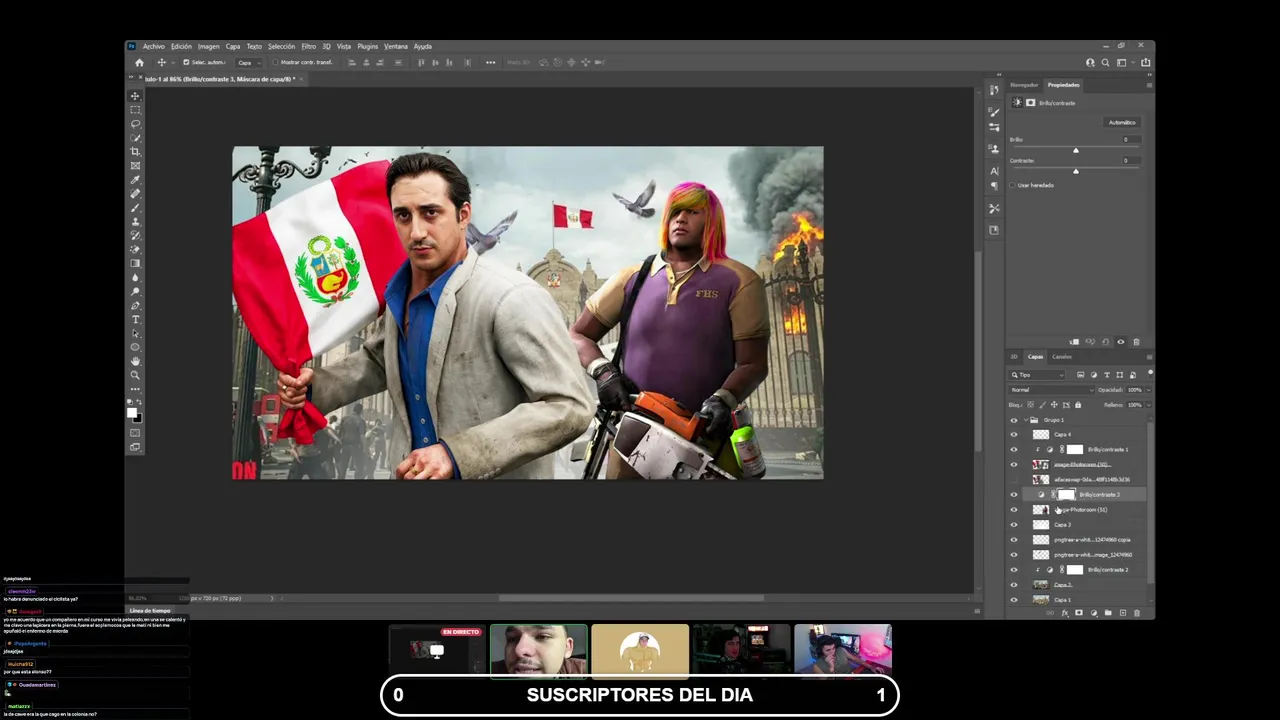
Task: Clip adjustment to layer icon in Properties
Action: 1075,342
